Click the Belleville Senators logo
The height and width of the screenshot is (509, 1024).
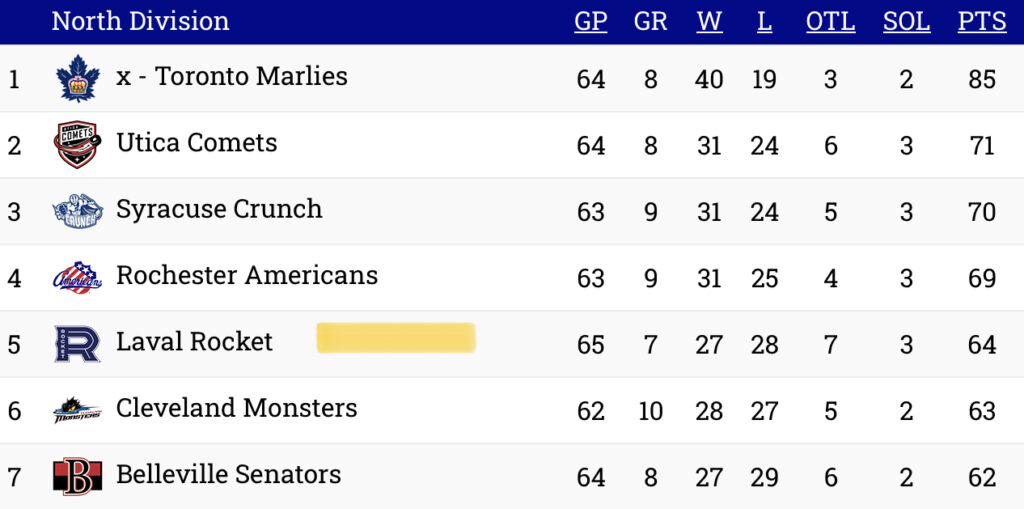77,476
